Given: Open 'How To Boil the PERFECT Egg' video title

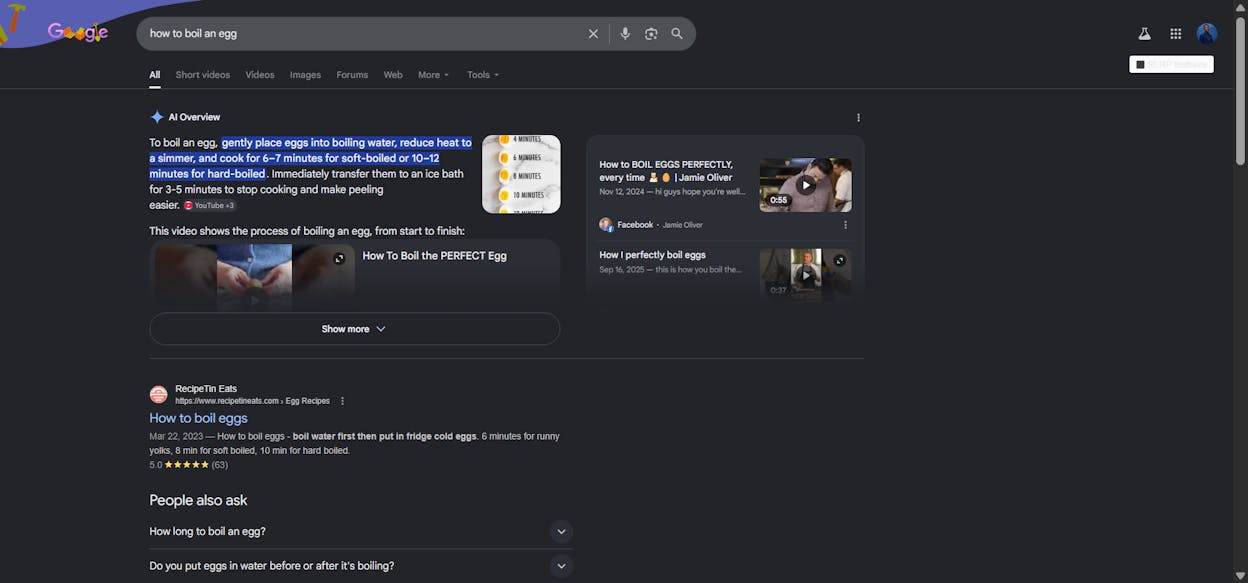Looking at the screenshot, I should coord(434,256).
